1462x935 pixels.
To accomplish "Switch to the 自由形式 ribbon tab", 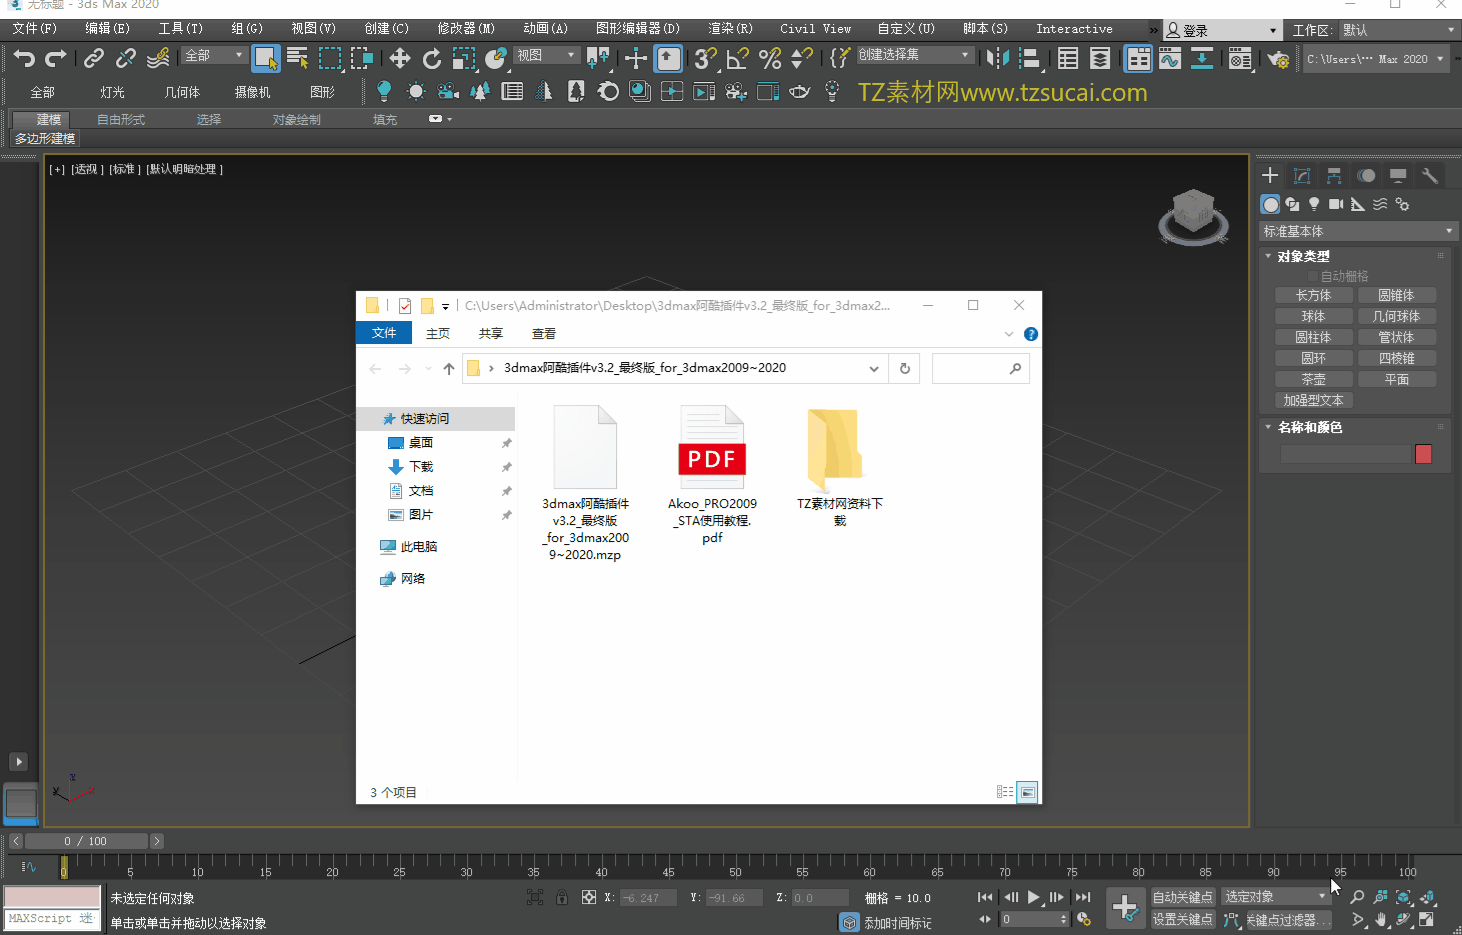I will pos(121,119).
